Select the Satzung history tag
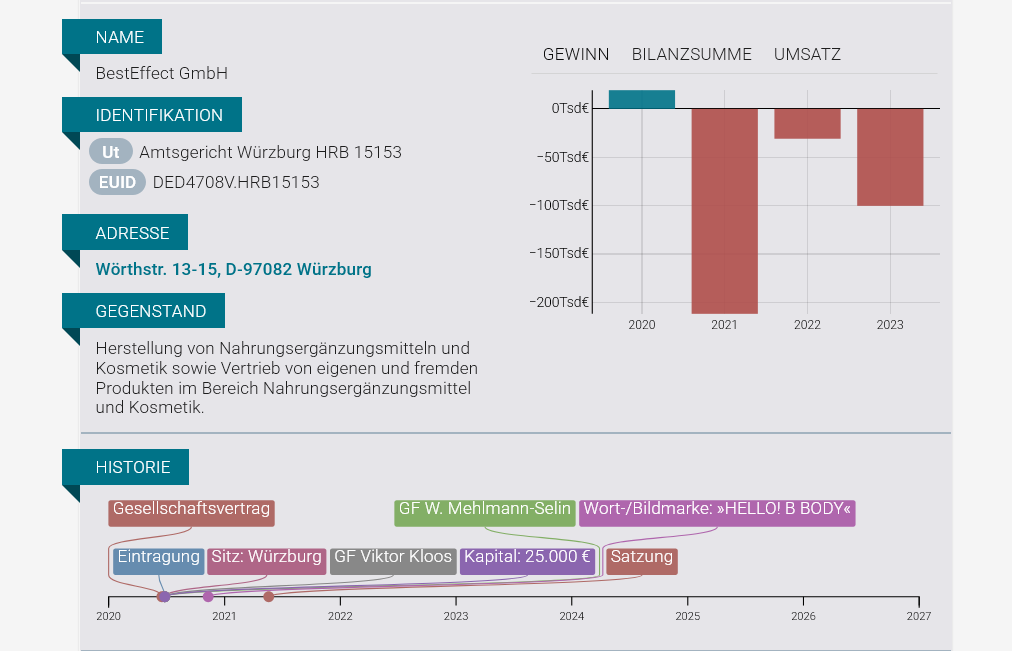 click(x=642, y=560)
